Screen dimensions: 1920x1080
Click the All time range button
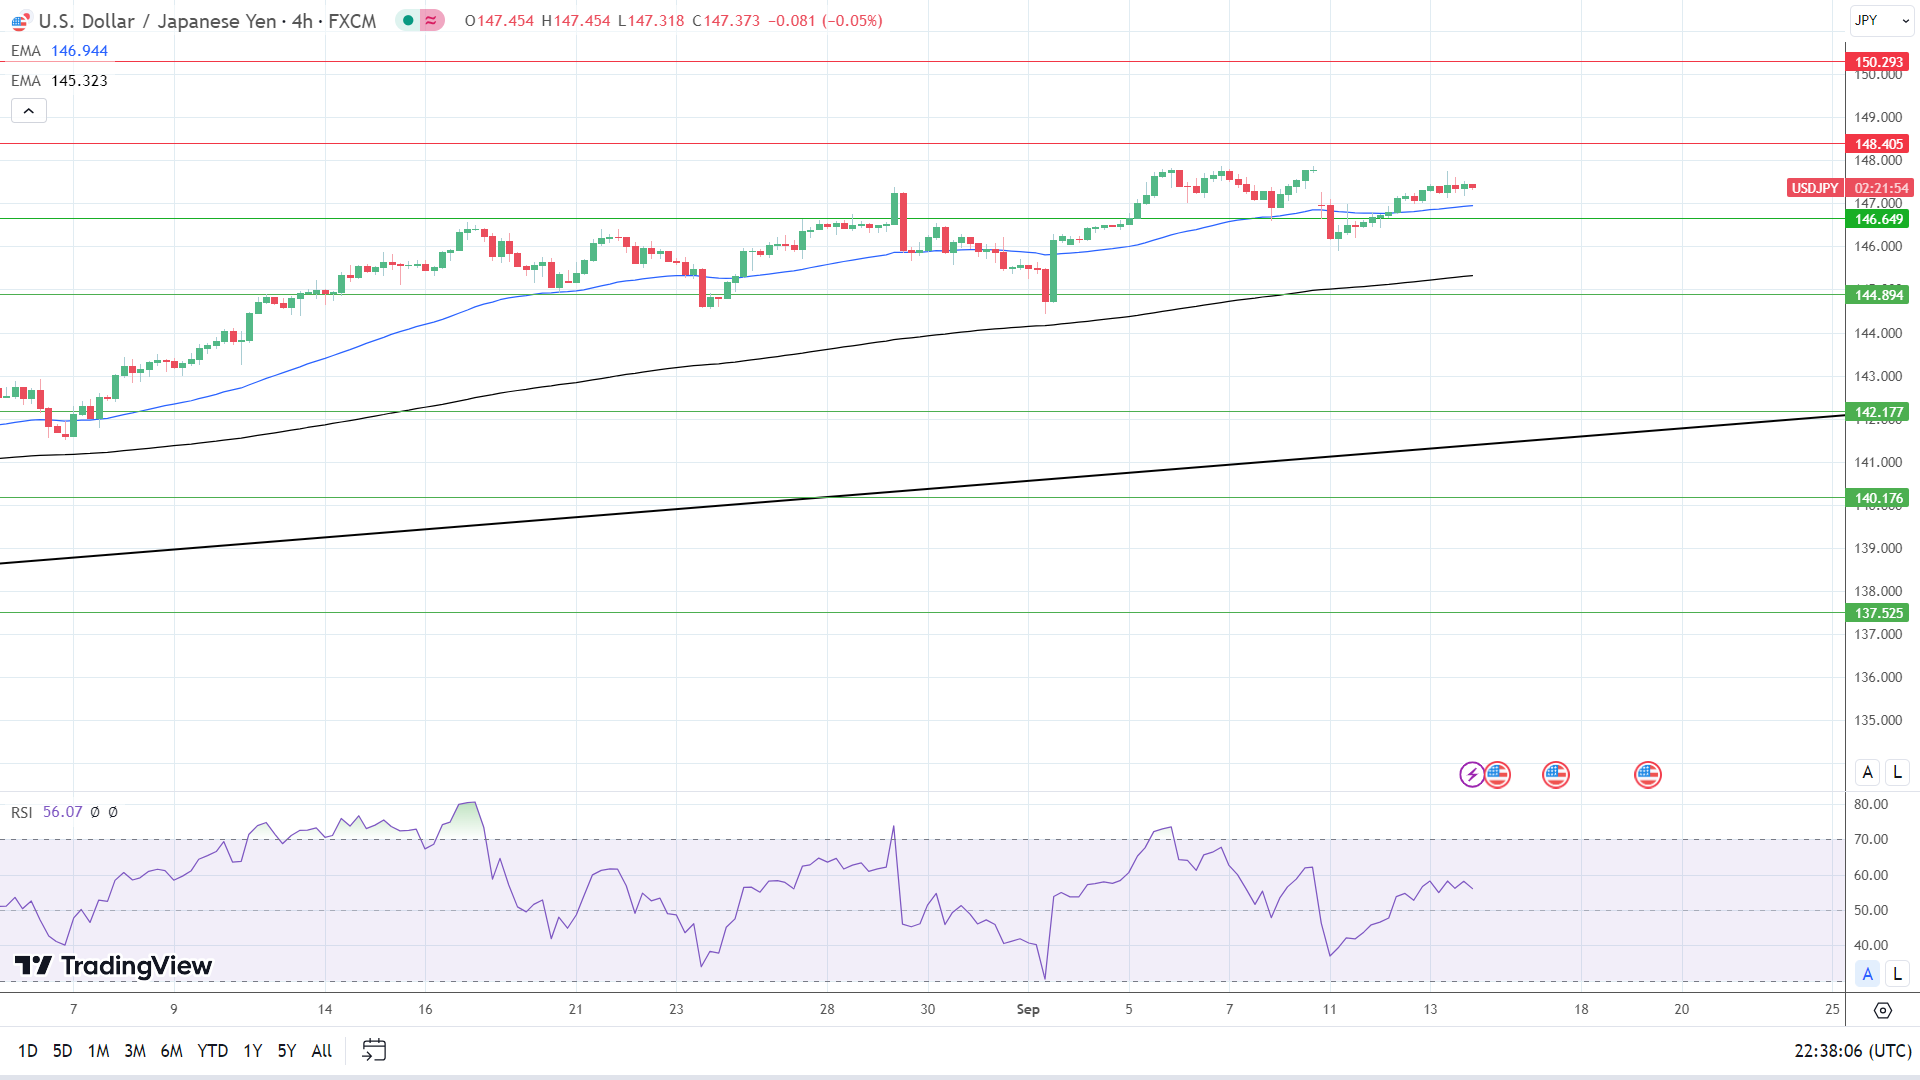point(321,1050)
